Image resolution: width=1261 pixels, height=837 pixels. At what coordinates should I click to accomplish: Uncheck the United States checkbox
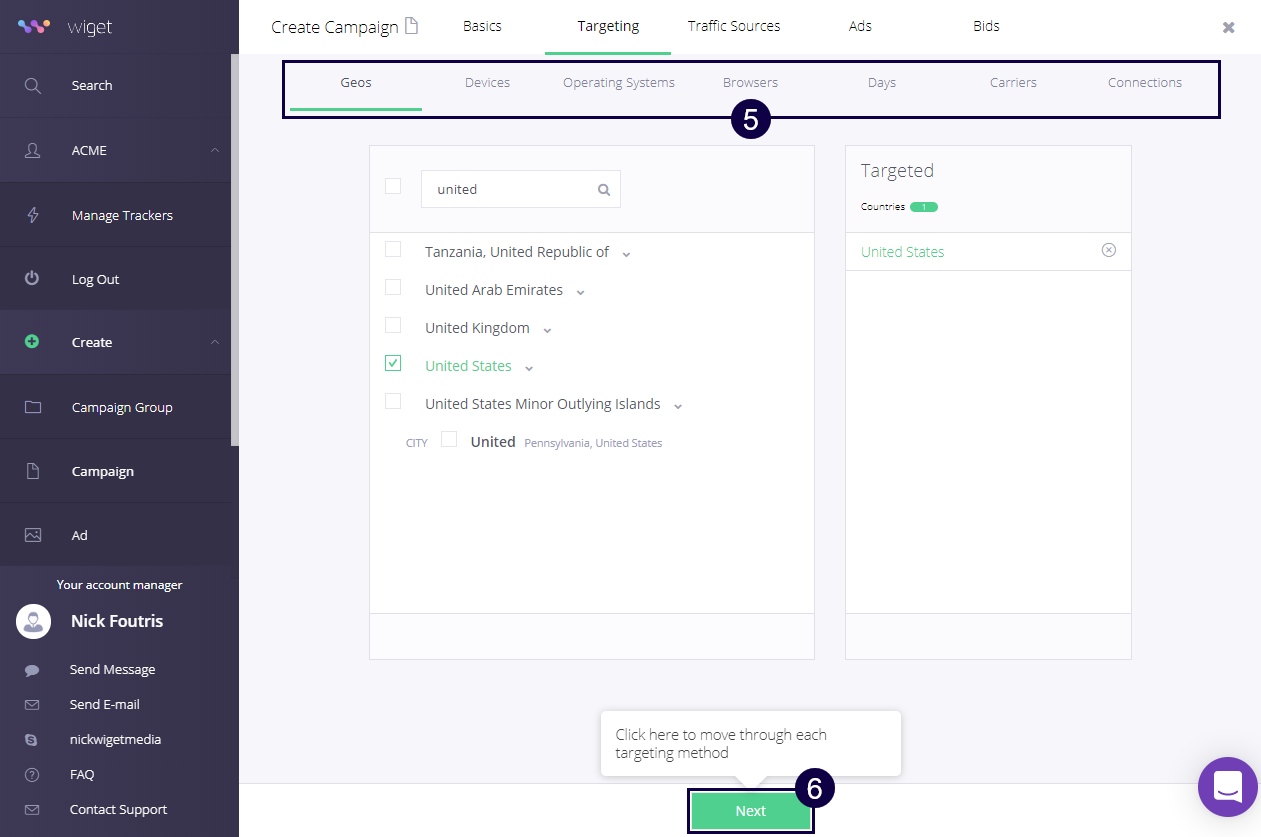coord(393,364)
